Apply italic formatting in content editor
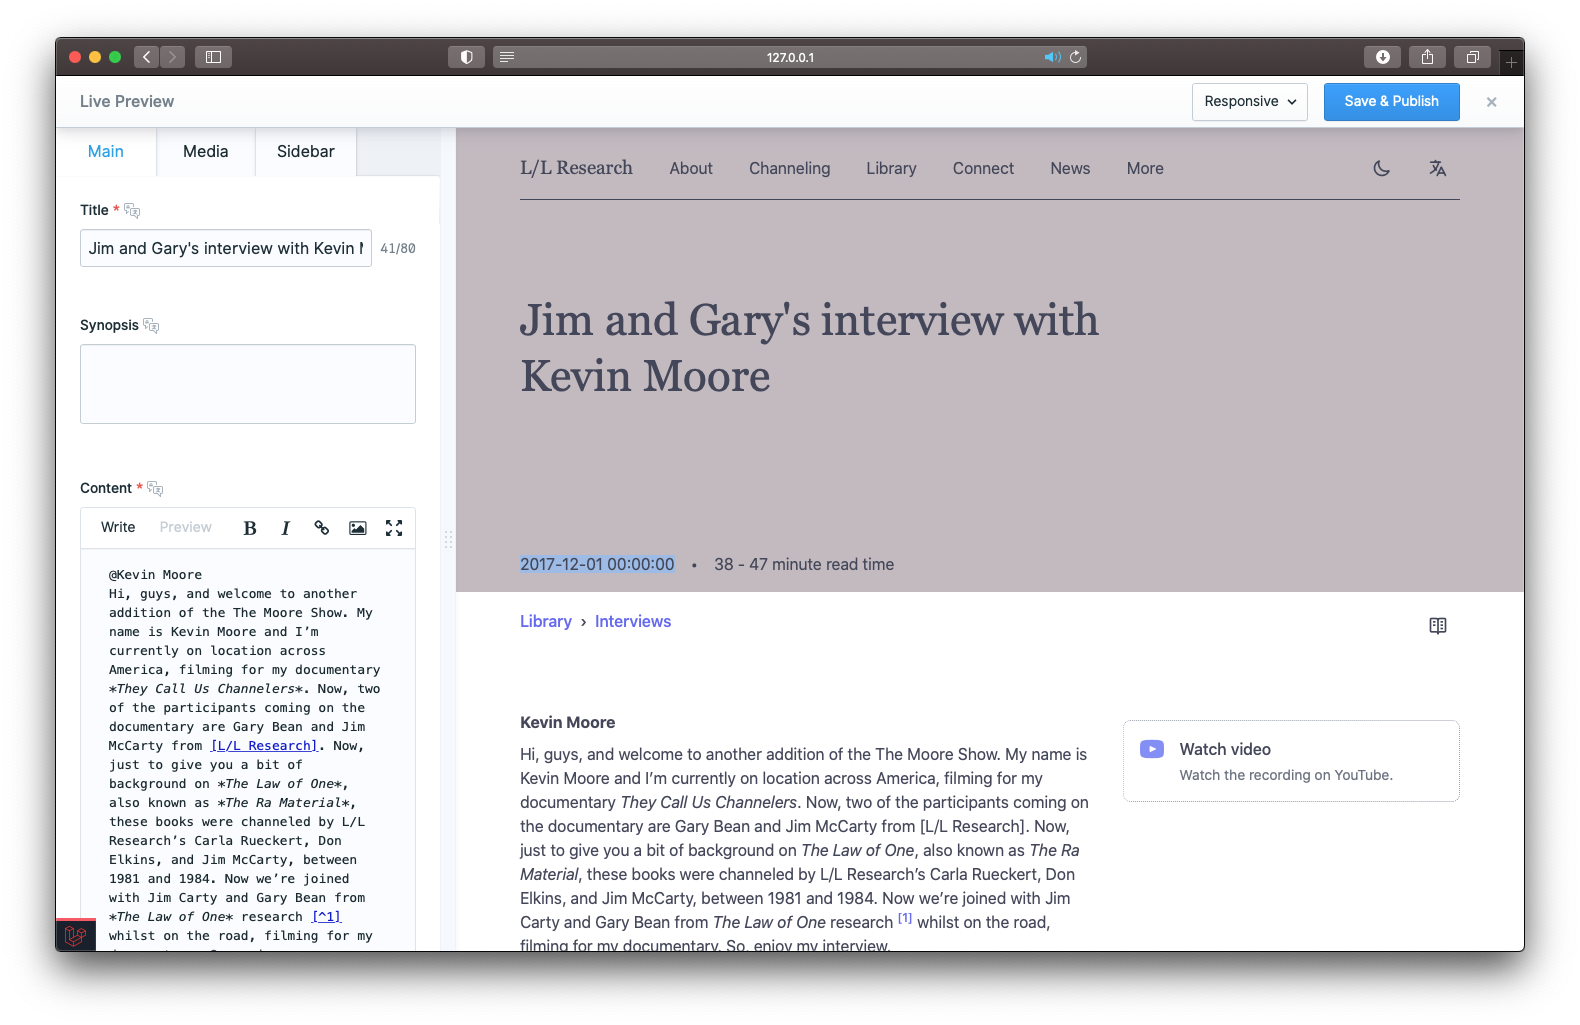1580x1025 pixels. tap(286, 528)
